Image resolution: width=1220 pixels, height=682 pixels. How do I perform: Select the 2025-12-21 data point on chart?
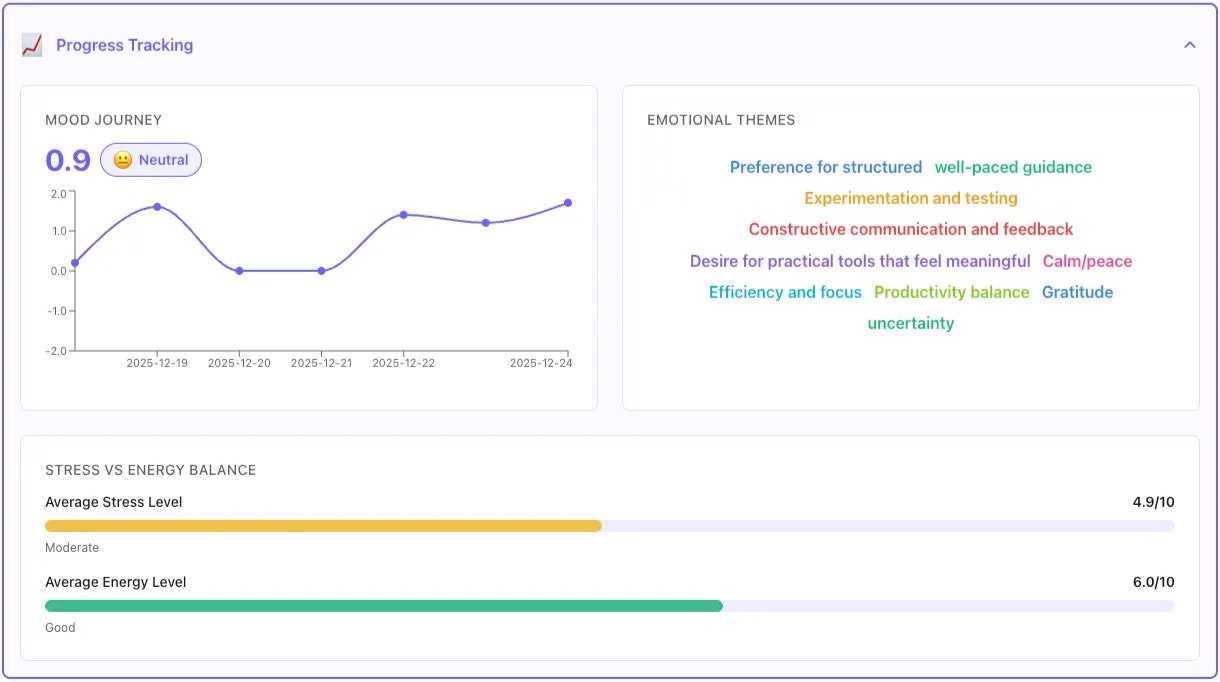coord(321,270)
